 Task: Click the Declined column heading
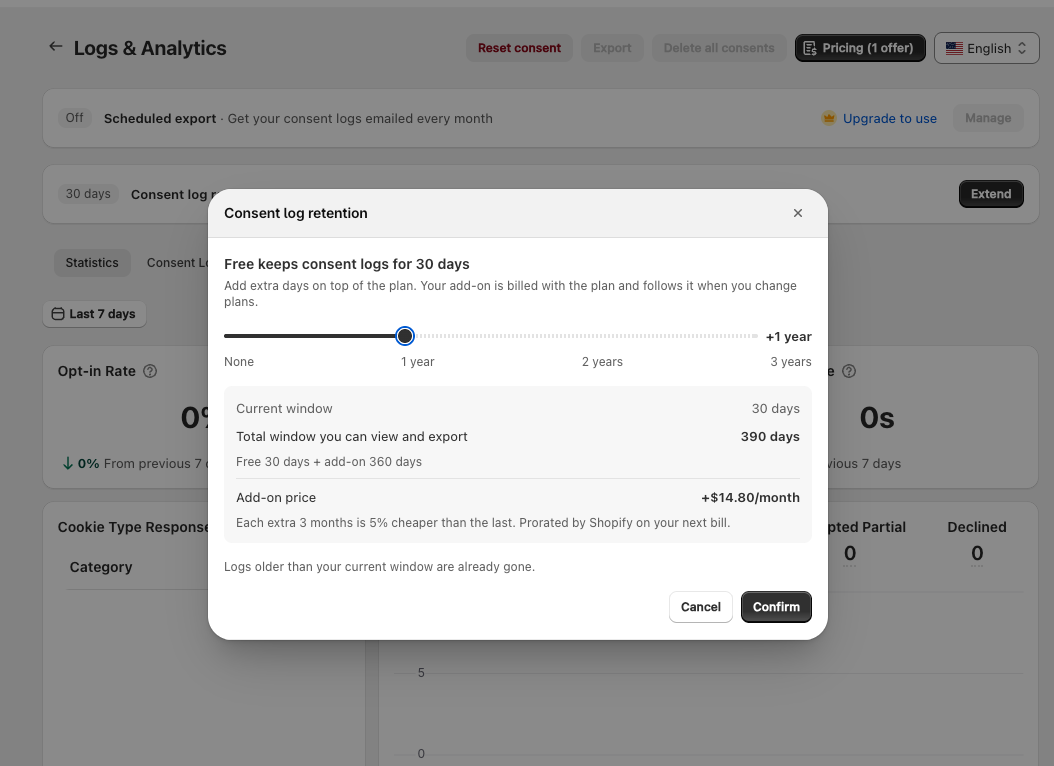click(x=977, y=527)
